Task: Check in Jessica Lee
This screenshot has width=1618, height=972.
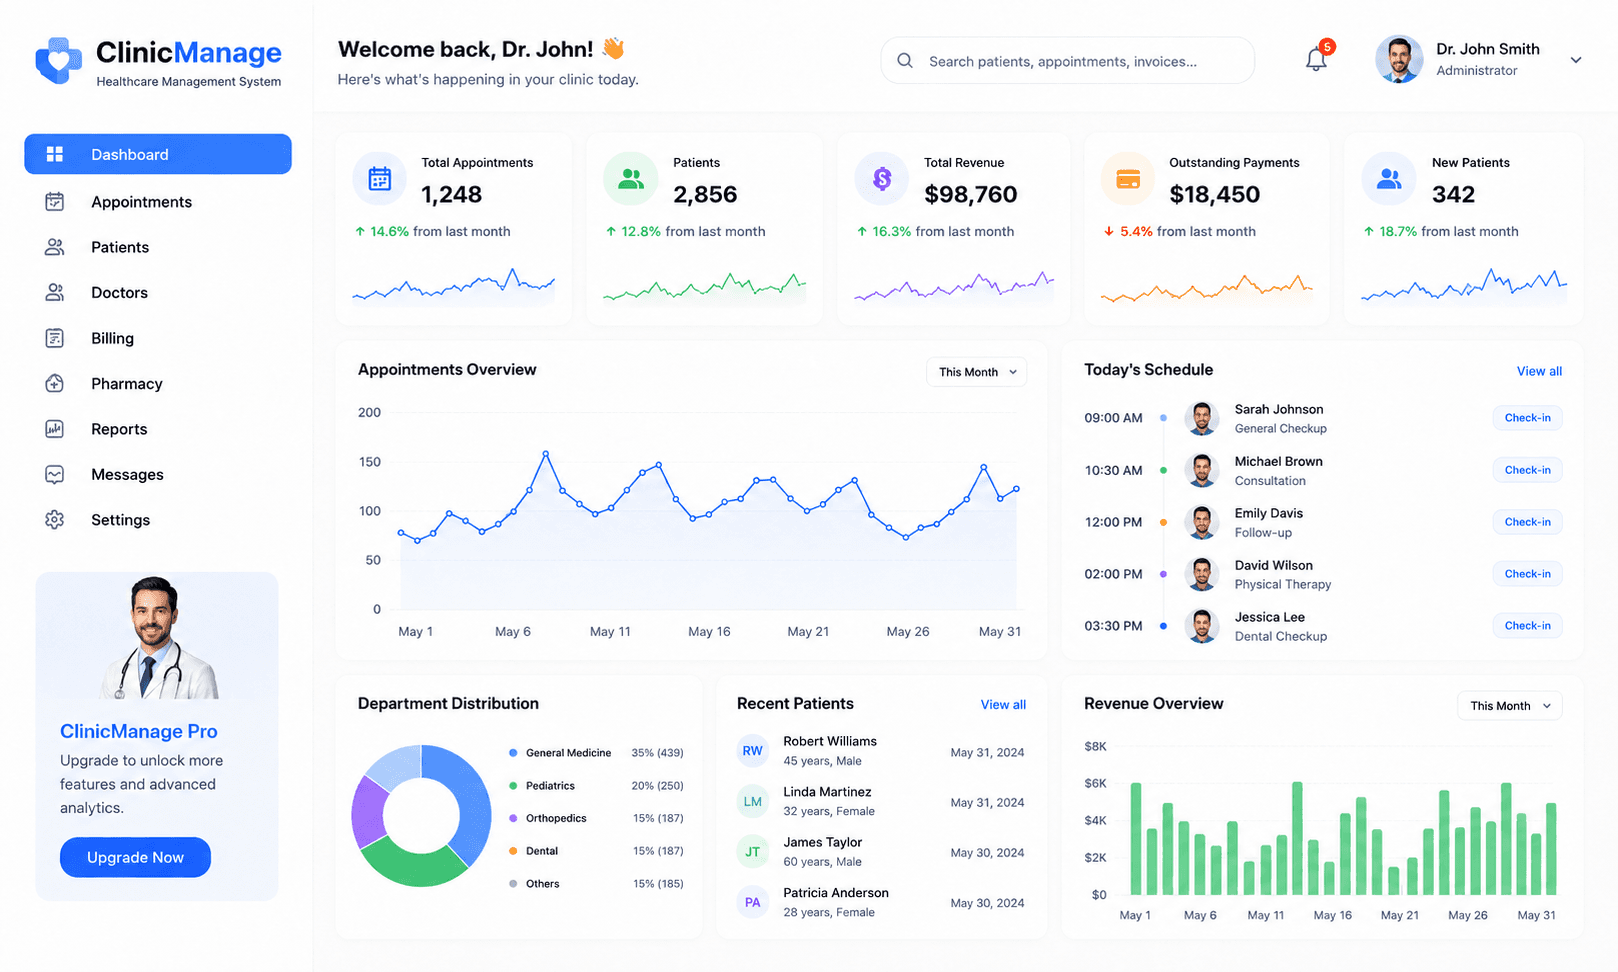Action: (1527, 626)
